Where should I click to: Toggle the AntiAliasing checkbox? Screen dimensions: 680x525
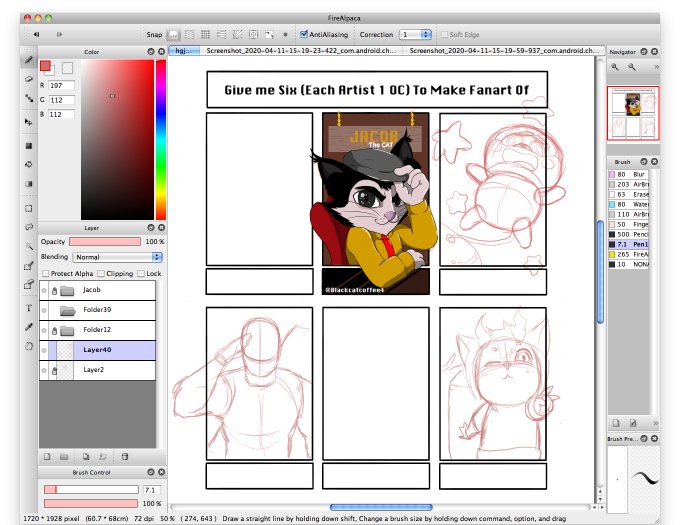tap(304, 34)
